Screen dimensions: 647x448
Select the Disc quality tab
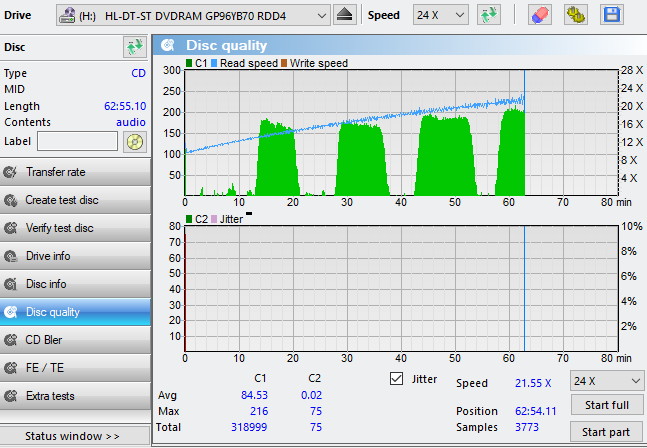[x=75, y=312]
